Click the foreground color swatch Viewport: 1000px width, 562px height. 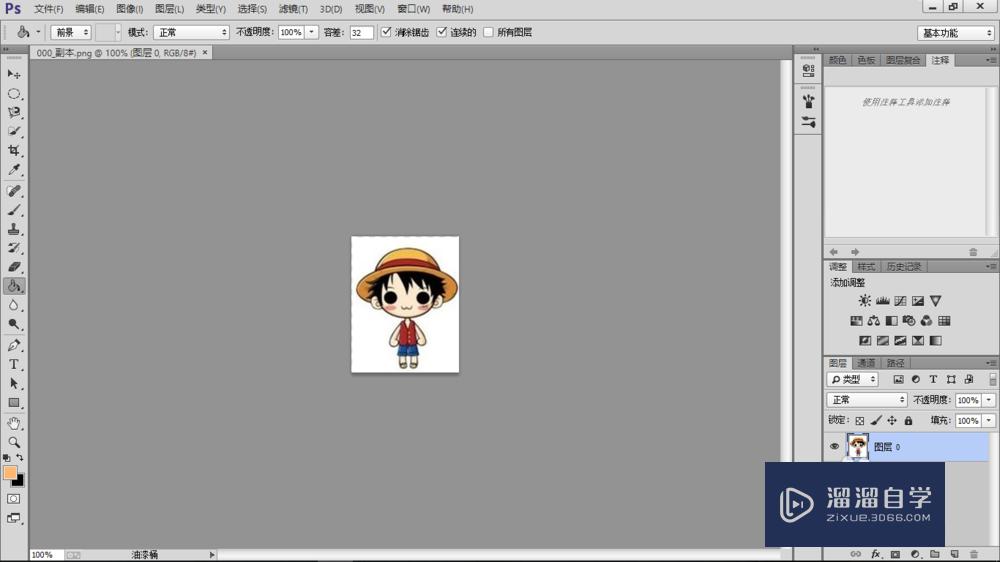click(x=10, y=472)
